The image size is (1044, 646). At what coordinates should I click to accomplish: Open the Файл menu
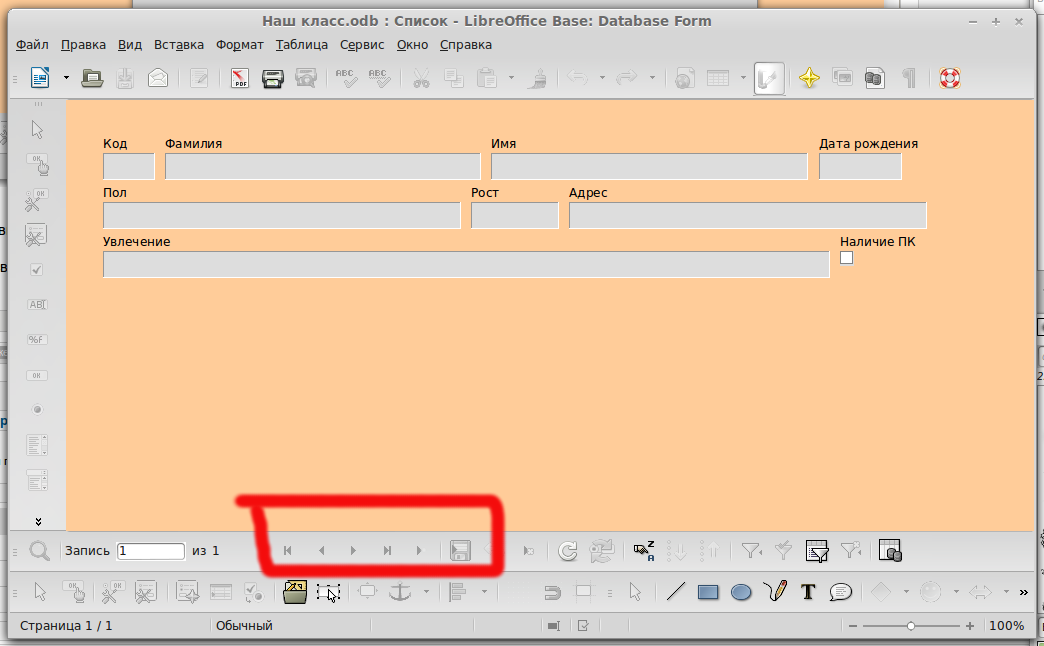click(32, 45)
